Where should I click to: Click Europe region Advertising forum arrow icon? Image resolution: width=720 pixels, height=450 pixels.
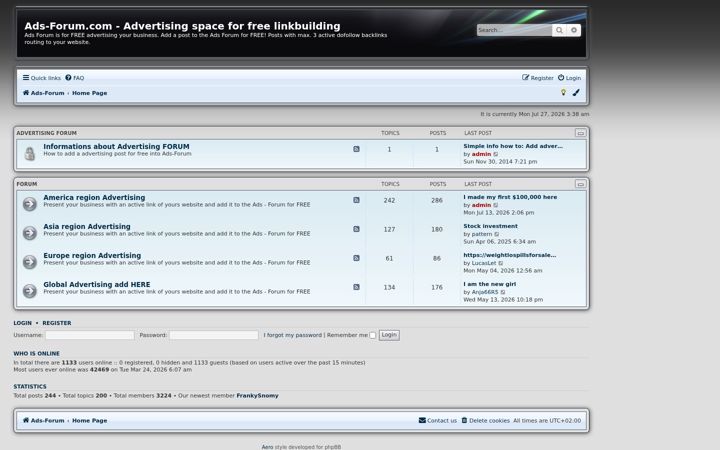30,262
